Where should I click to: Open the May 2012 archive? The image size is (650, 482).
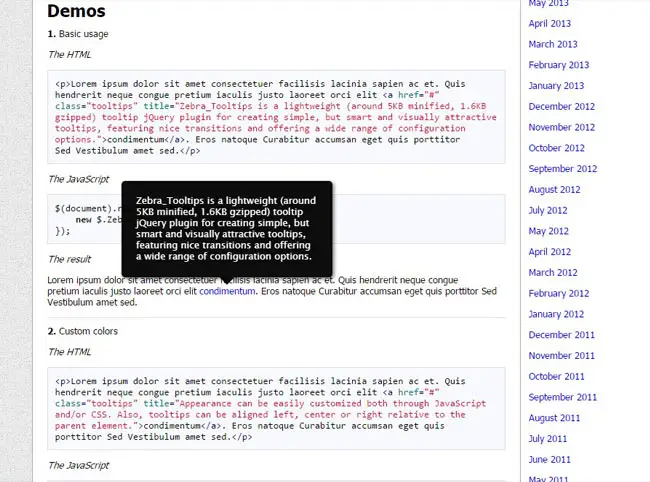pyautogui.click(x=549, y=231)
